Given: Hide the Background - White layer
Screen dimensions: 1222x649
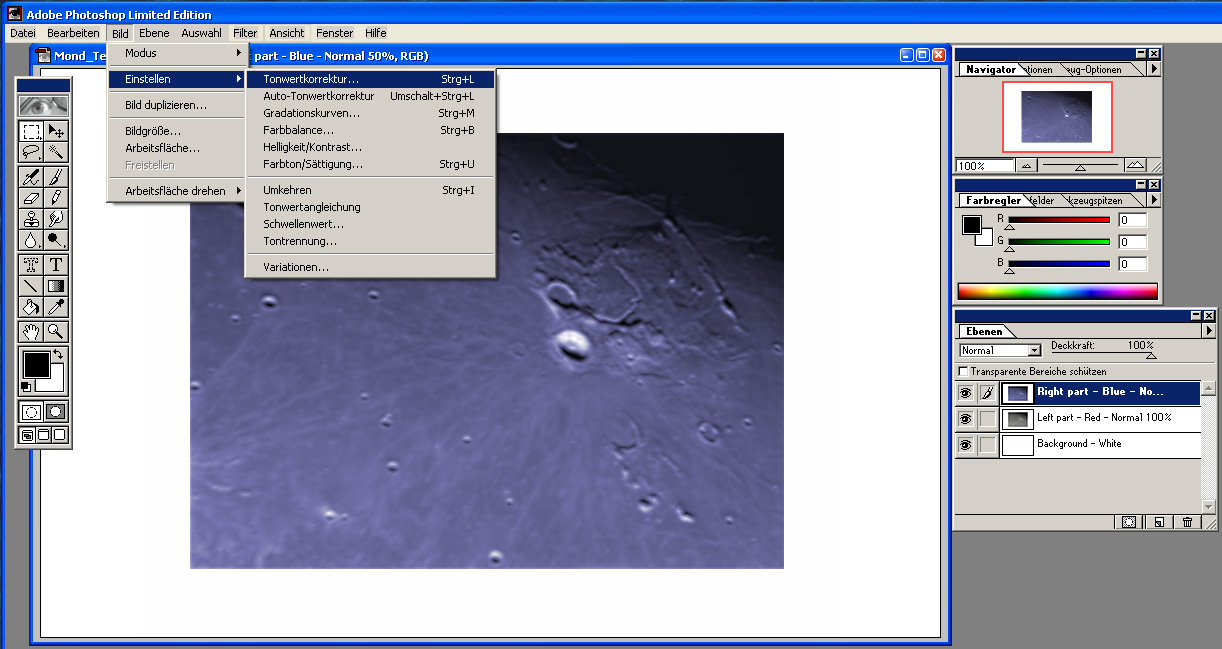Looking at the screenshot, I should [x=965, y=445].
